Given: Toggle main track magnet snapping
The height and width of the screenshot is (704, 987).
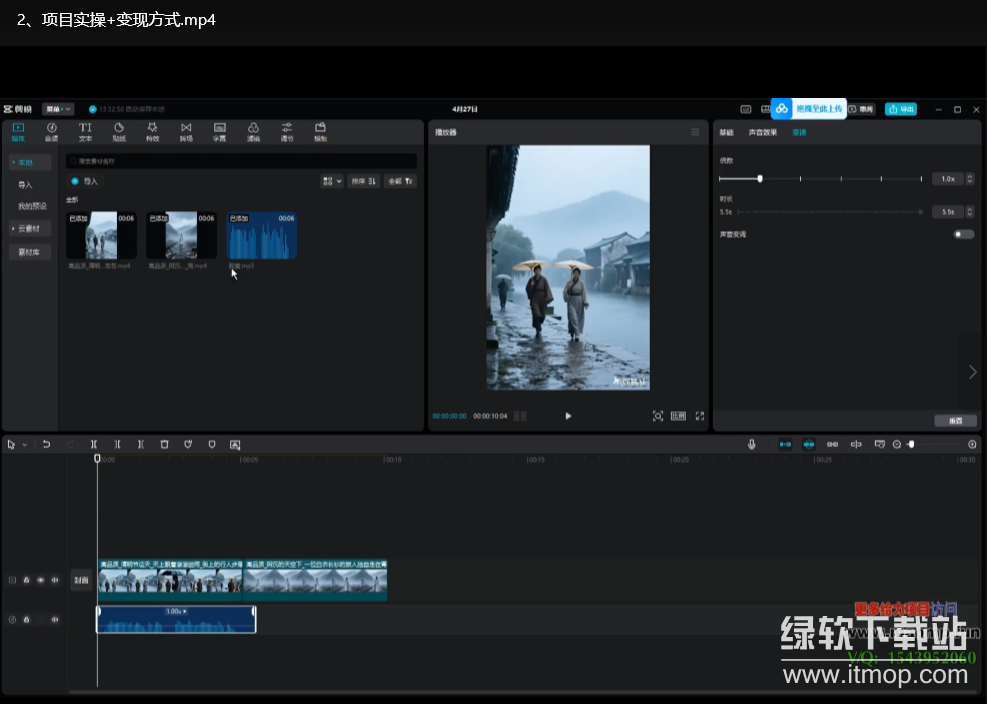Looking at the screenshot, I should [786, 445].
